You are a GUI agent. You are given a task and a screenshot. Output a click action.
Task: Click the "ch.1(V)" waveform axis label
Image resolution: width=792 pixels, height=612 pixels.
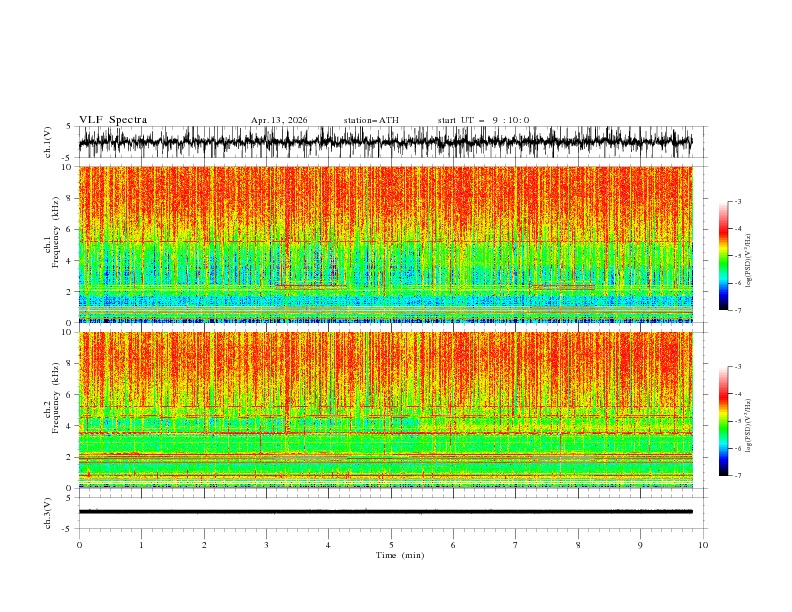pyautogui.click(x=48, y=142)
